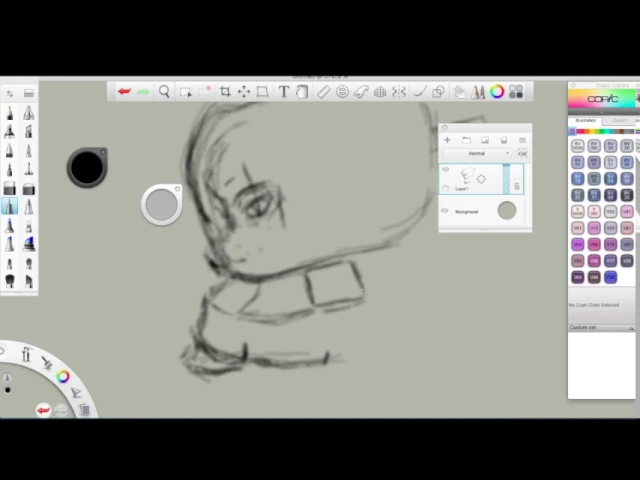Choose the Text tool (T icon)
This screenshot has width=640, height=480.
(284, 91)
